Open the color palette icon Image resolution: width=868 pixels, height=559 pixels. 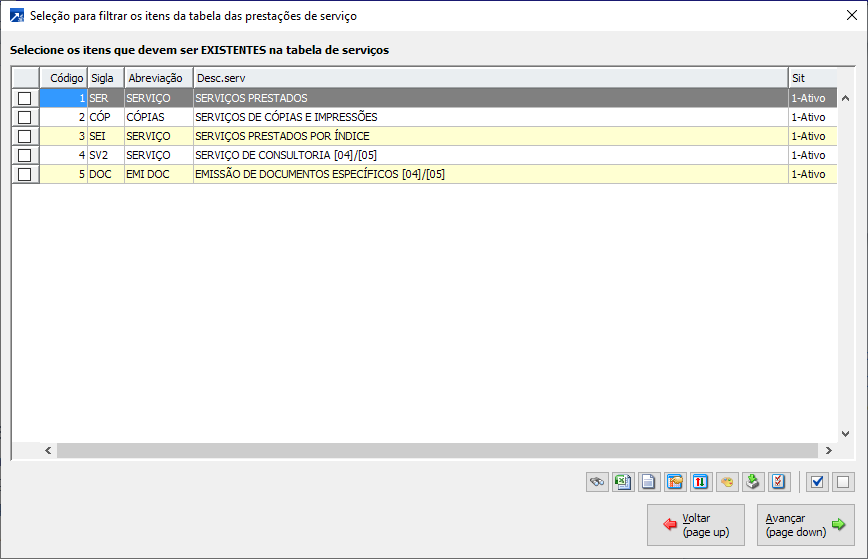pyautogui.click(x=727, y=482)
